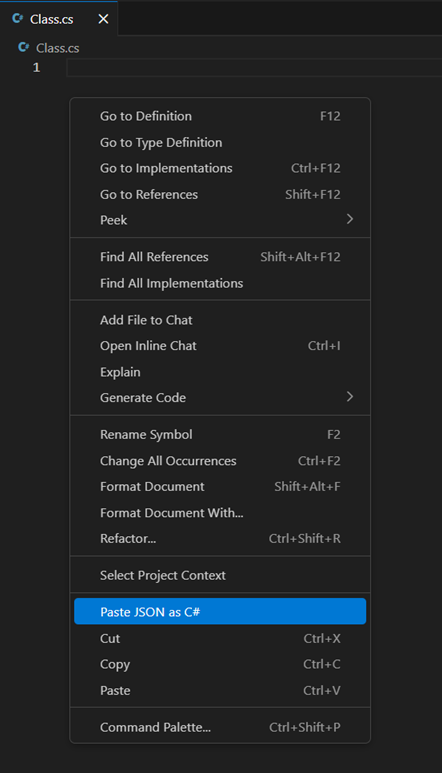The image size is (442, 773).
Task: Select Paste JSON as C#
Action: (220, 612)
